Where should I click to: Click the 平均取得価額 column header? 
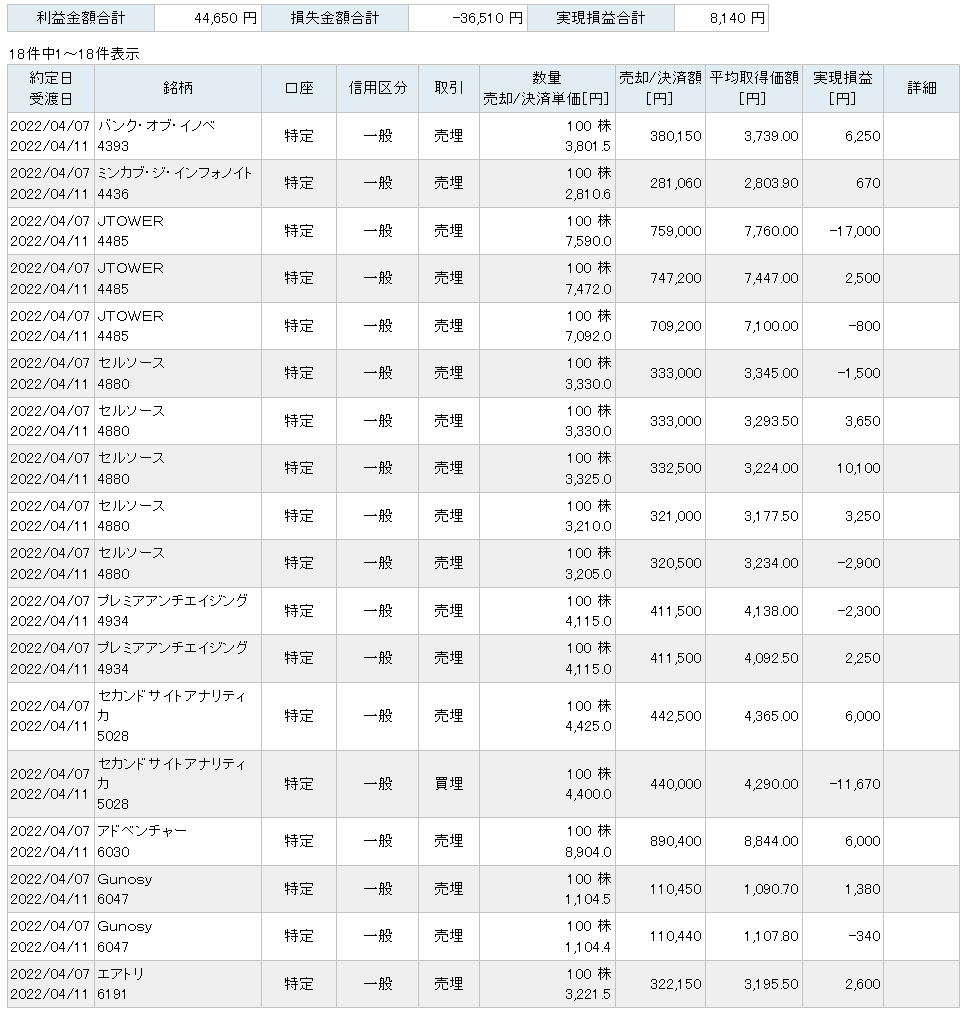tap(754, 89)
